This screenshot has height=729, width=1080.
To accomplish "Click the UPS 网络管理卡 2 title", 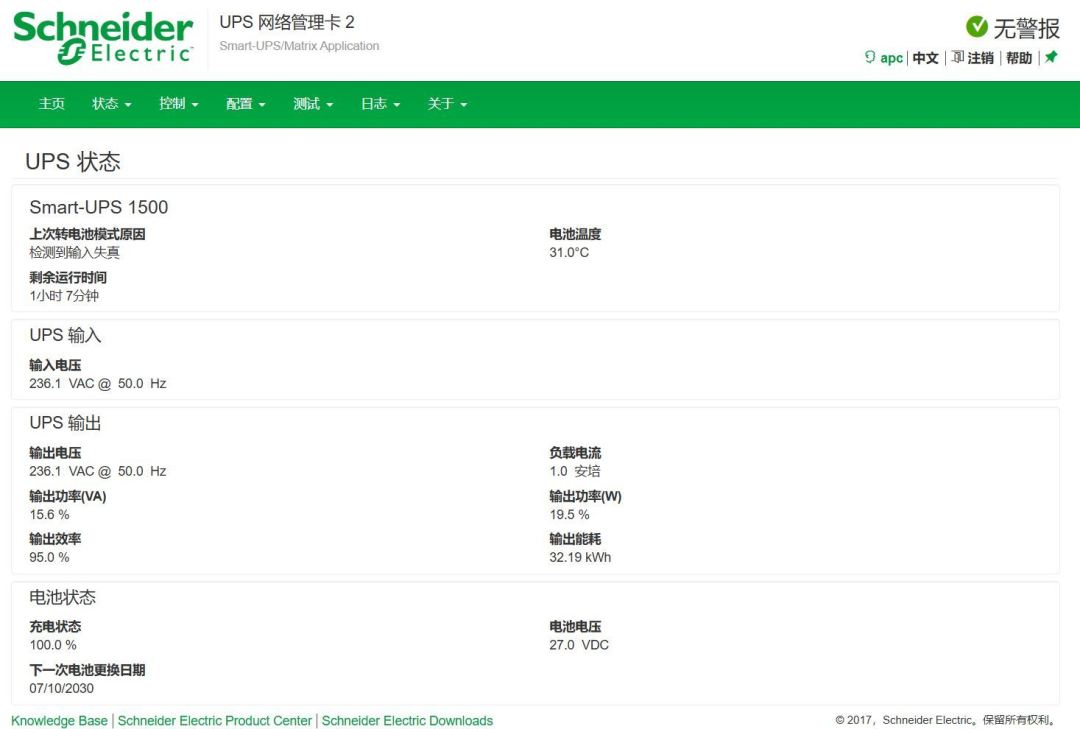I will pyautogui.click(x=287, y=22).
